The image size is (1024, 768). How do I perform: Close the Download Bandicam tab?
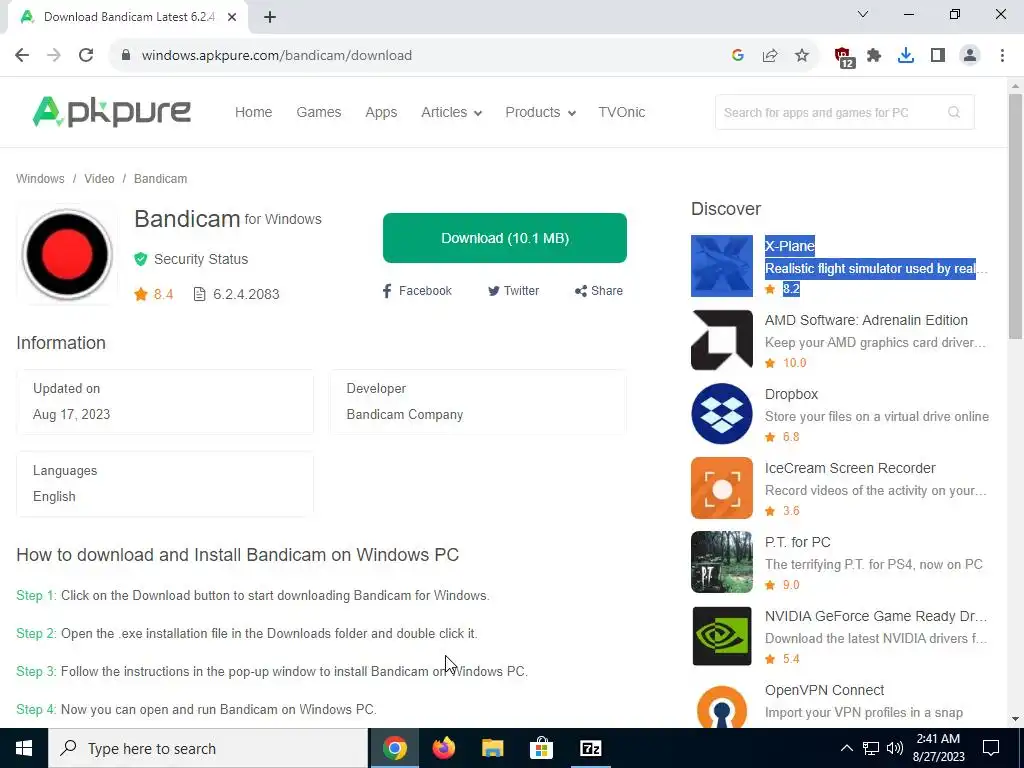pyautogui.click(x=232, y=17)
